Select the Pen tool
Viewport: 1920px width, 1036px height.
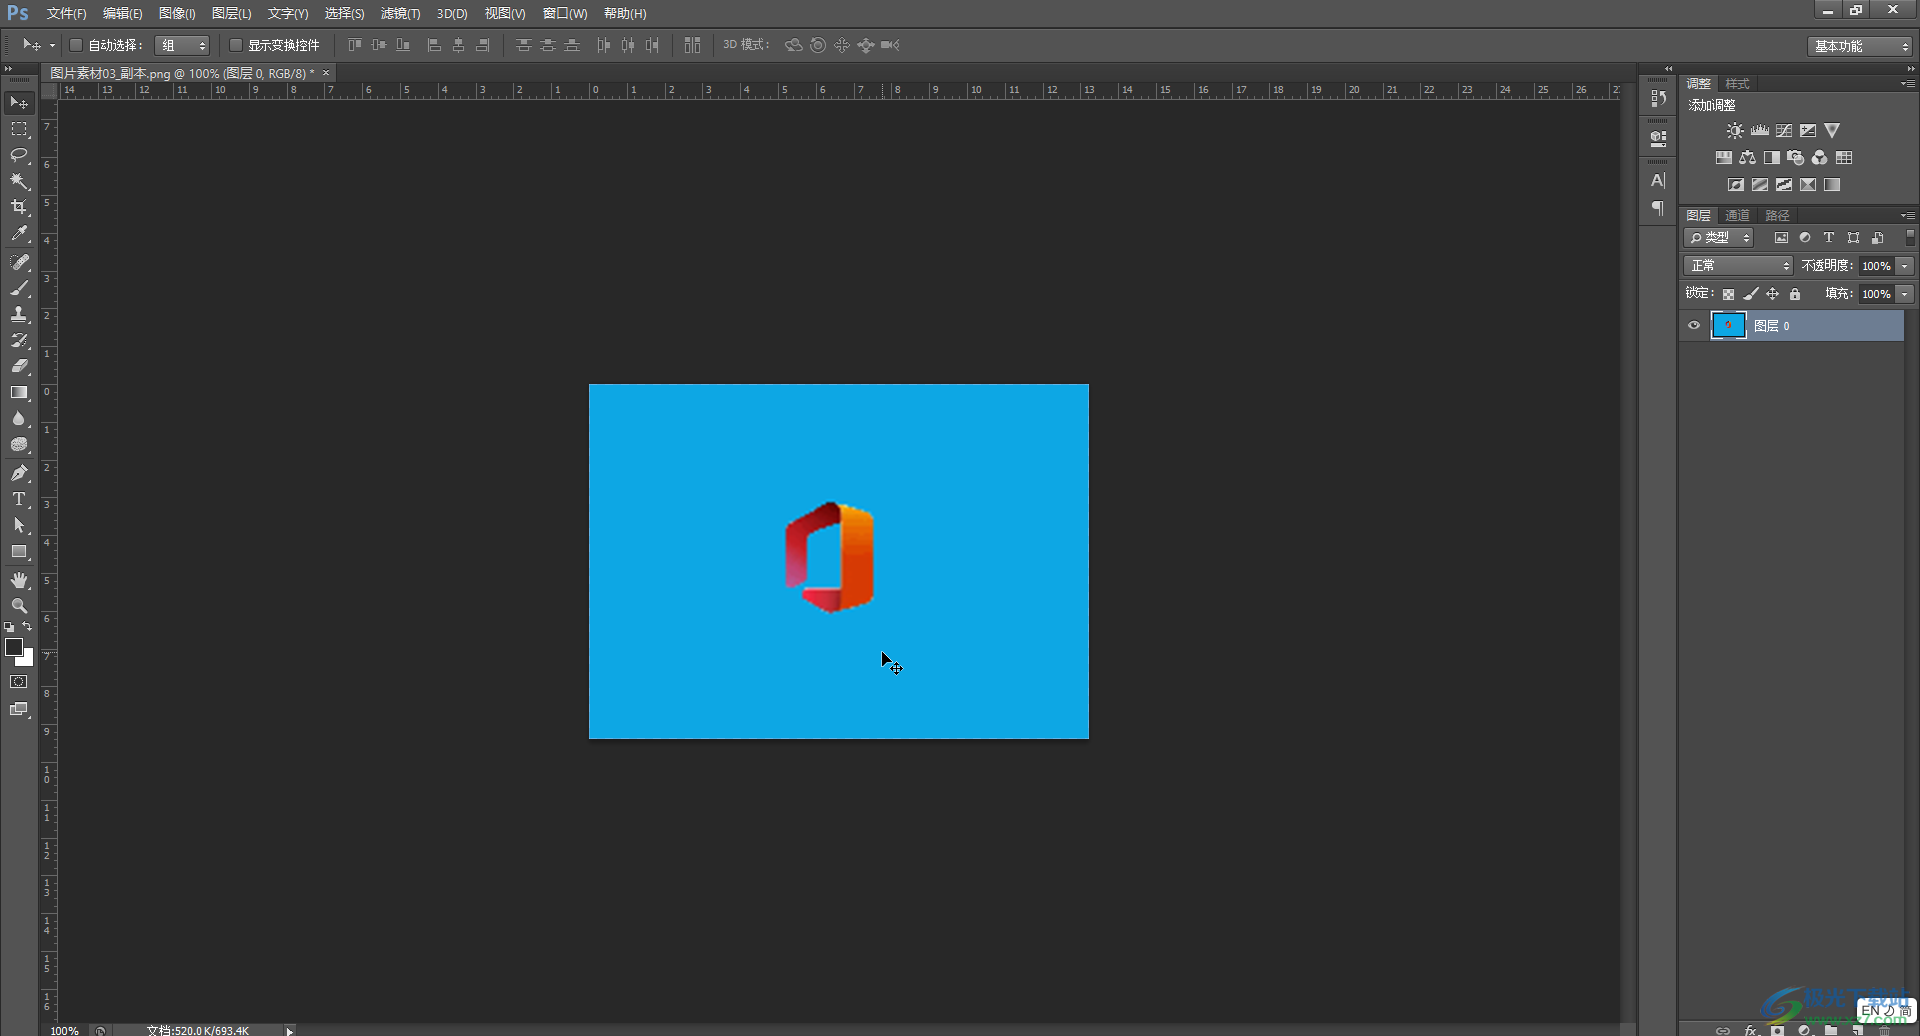pyautogui.click(x=19, y=473)
